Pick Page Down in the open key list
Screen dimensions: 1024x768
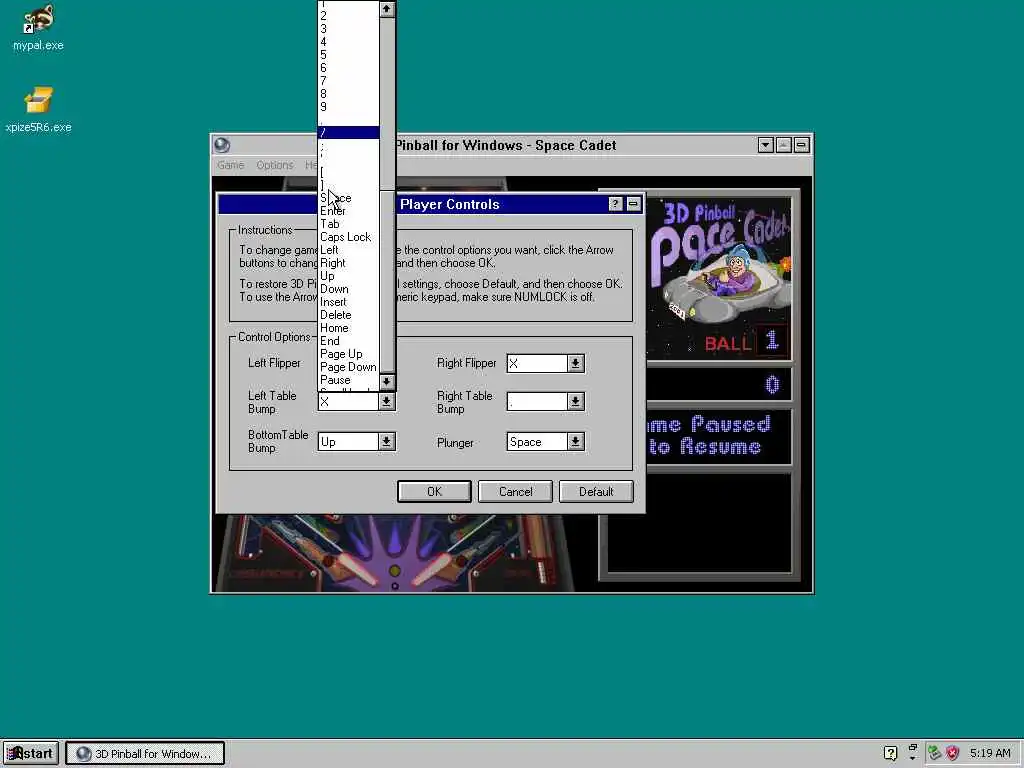[x=348, y=367]
